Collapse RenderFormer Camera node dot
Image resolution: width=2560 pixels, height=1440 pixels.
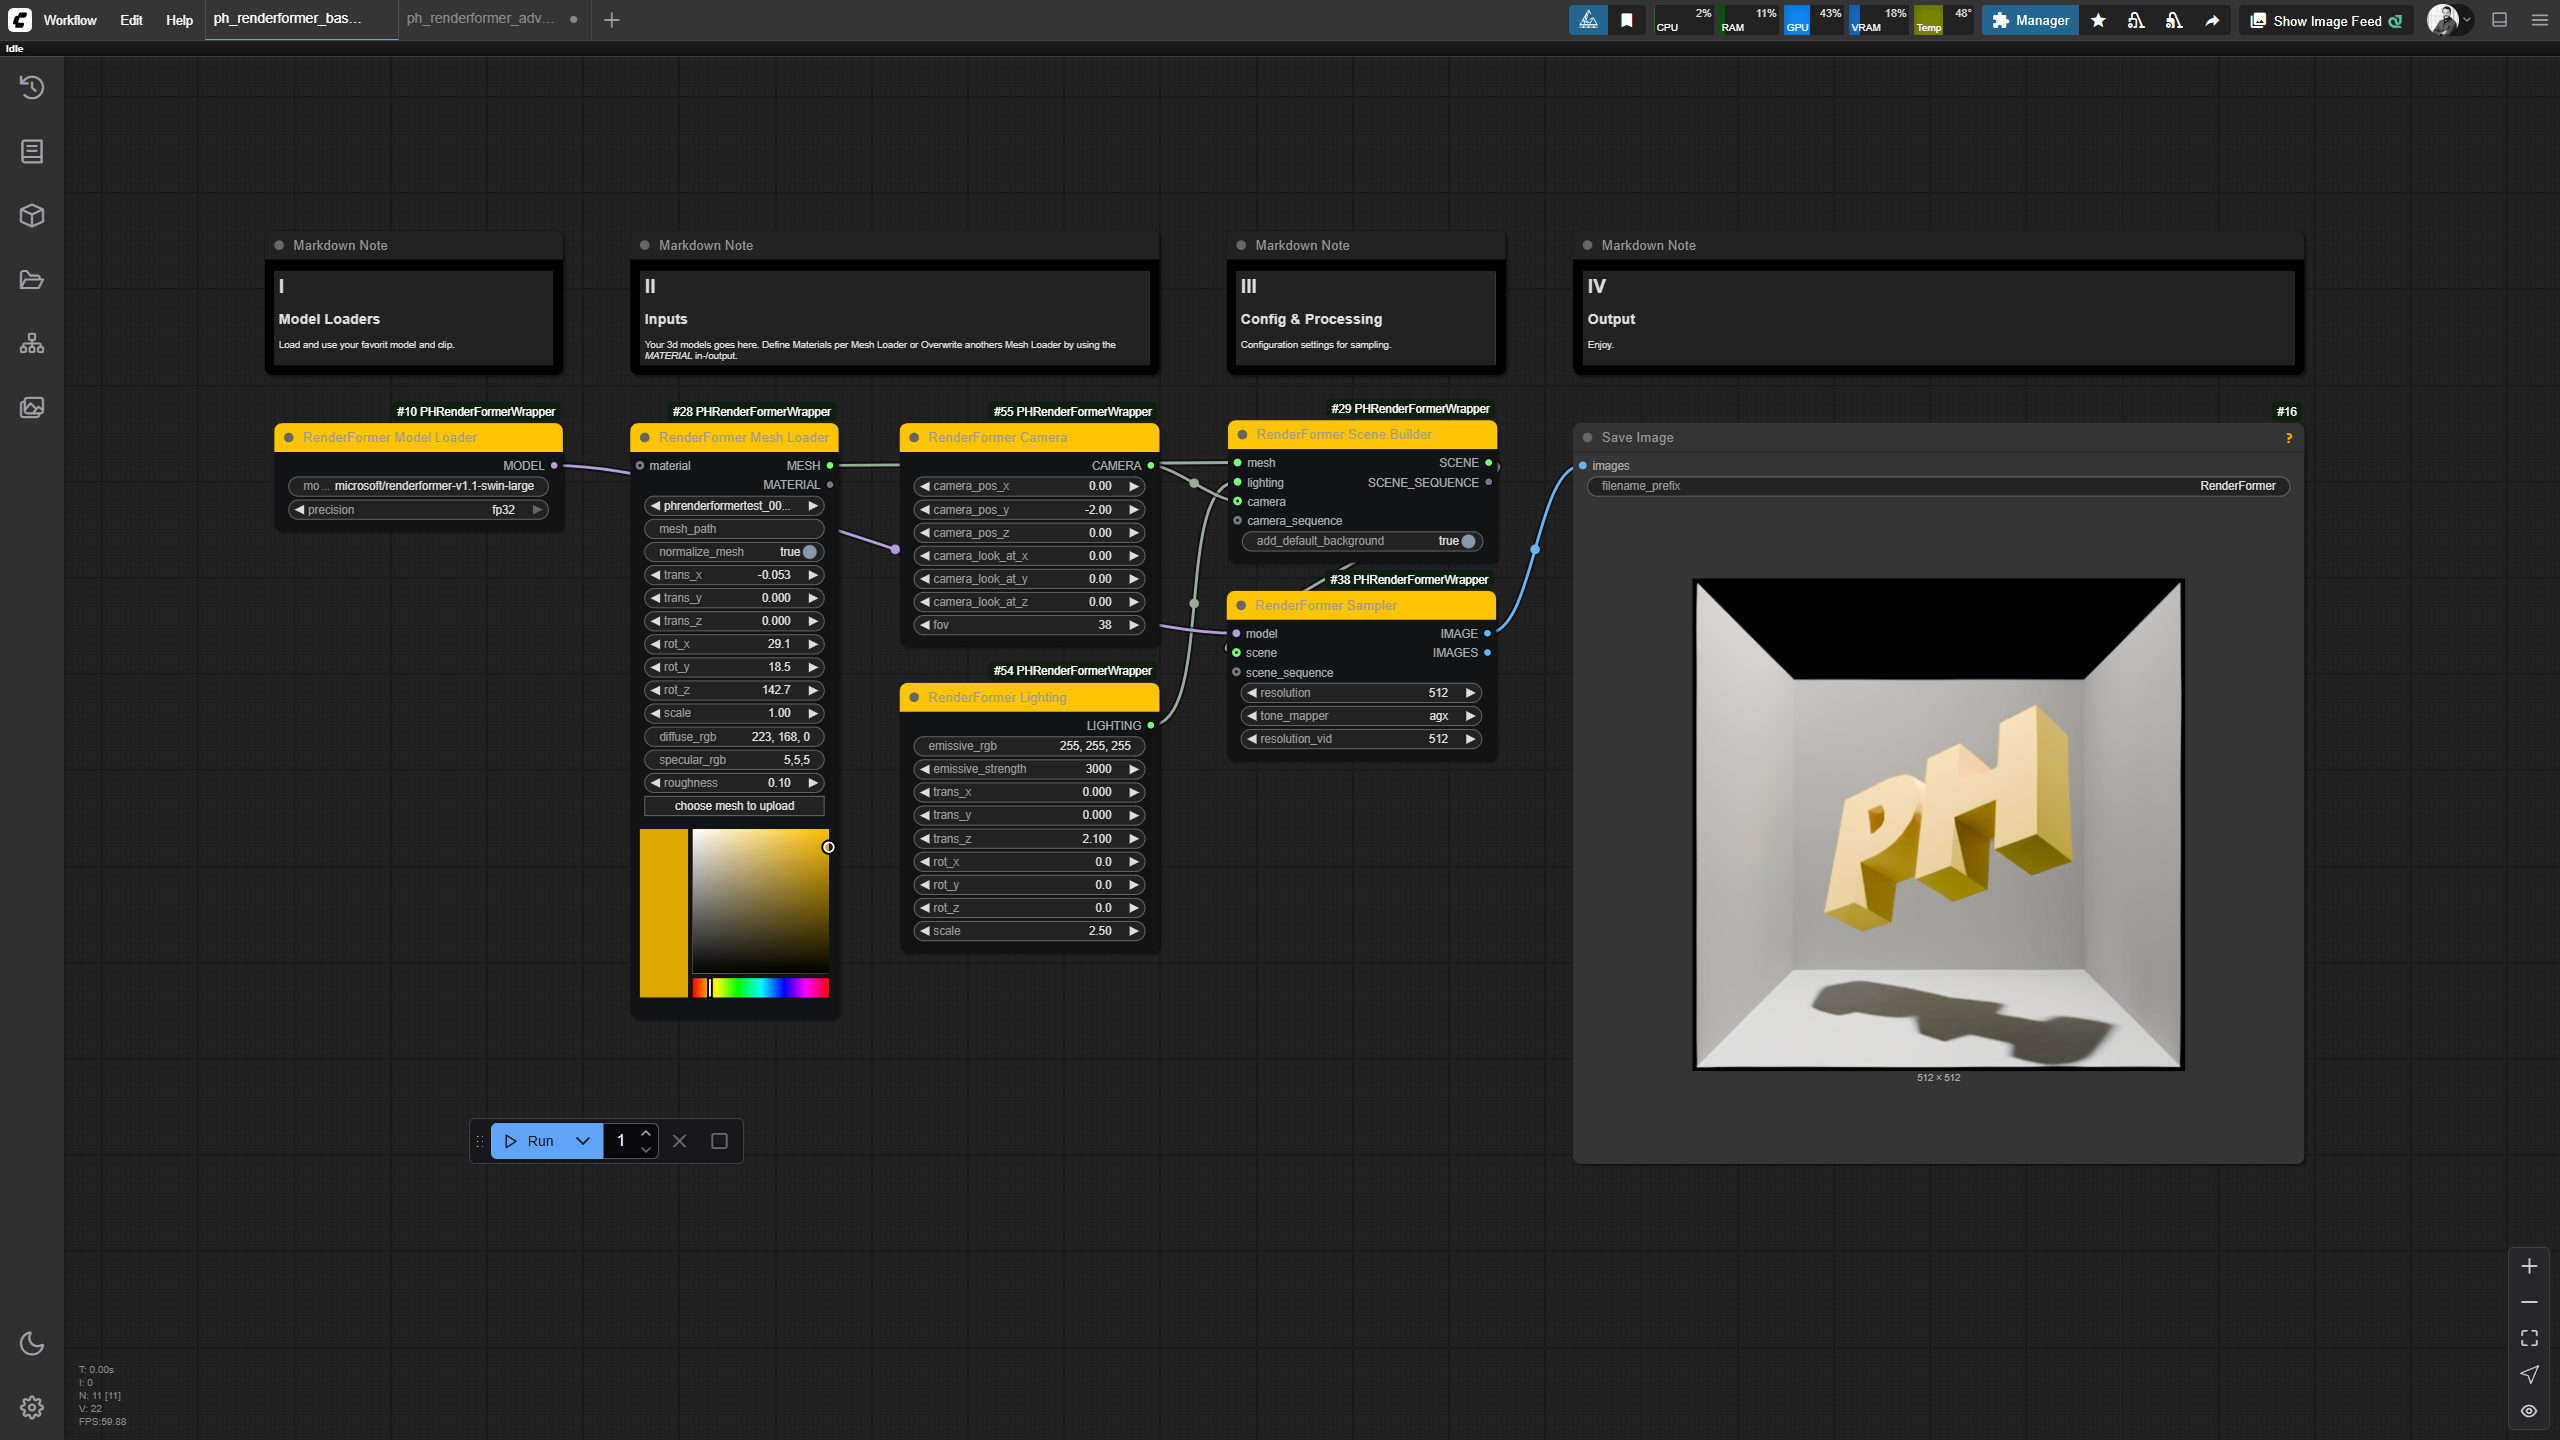(x=914, y=438)
